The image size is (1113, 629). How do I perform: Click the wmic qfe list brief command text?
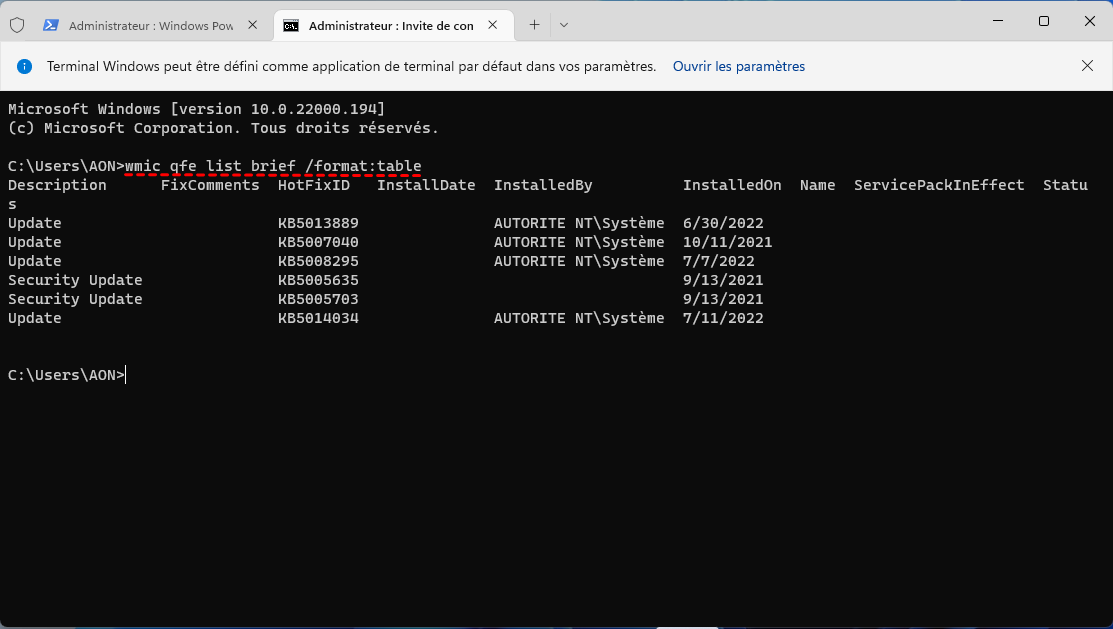[x=273, y=166]
